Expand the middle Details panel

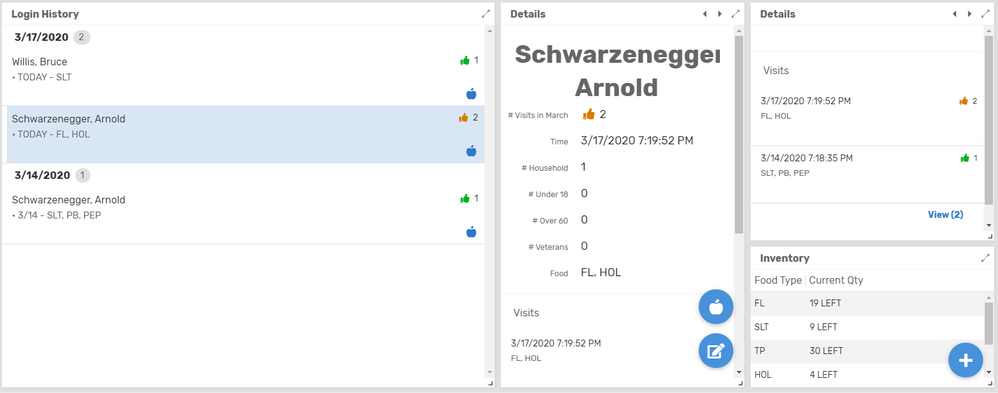click(736, 13)
